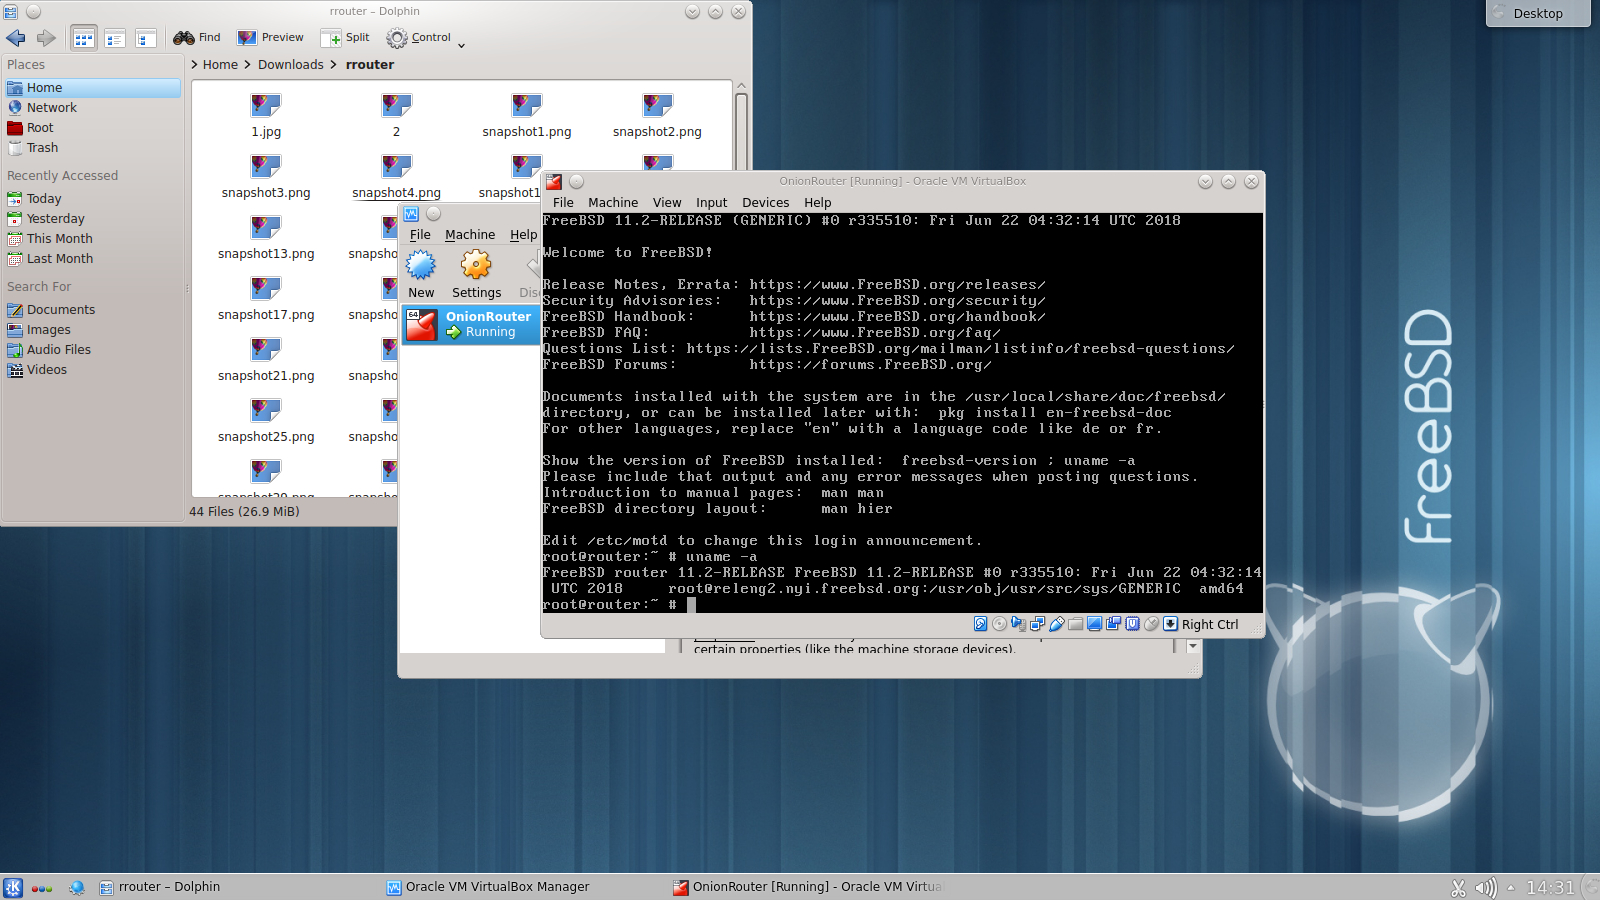
Task: Select the snapshot21.png file
Action: [x=266, y=360]
